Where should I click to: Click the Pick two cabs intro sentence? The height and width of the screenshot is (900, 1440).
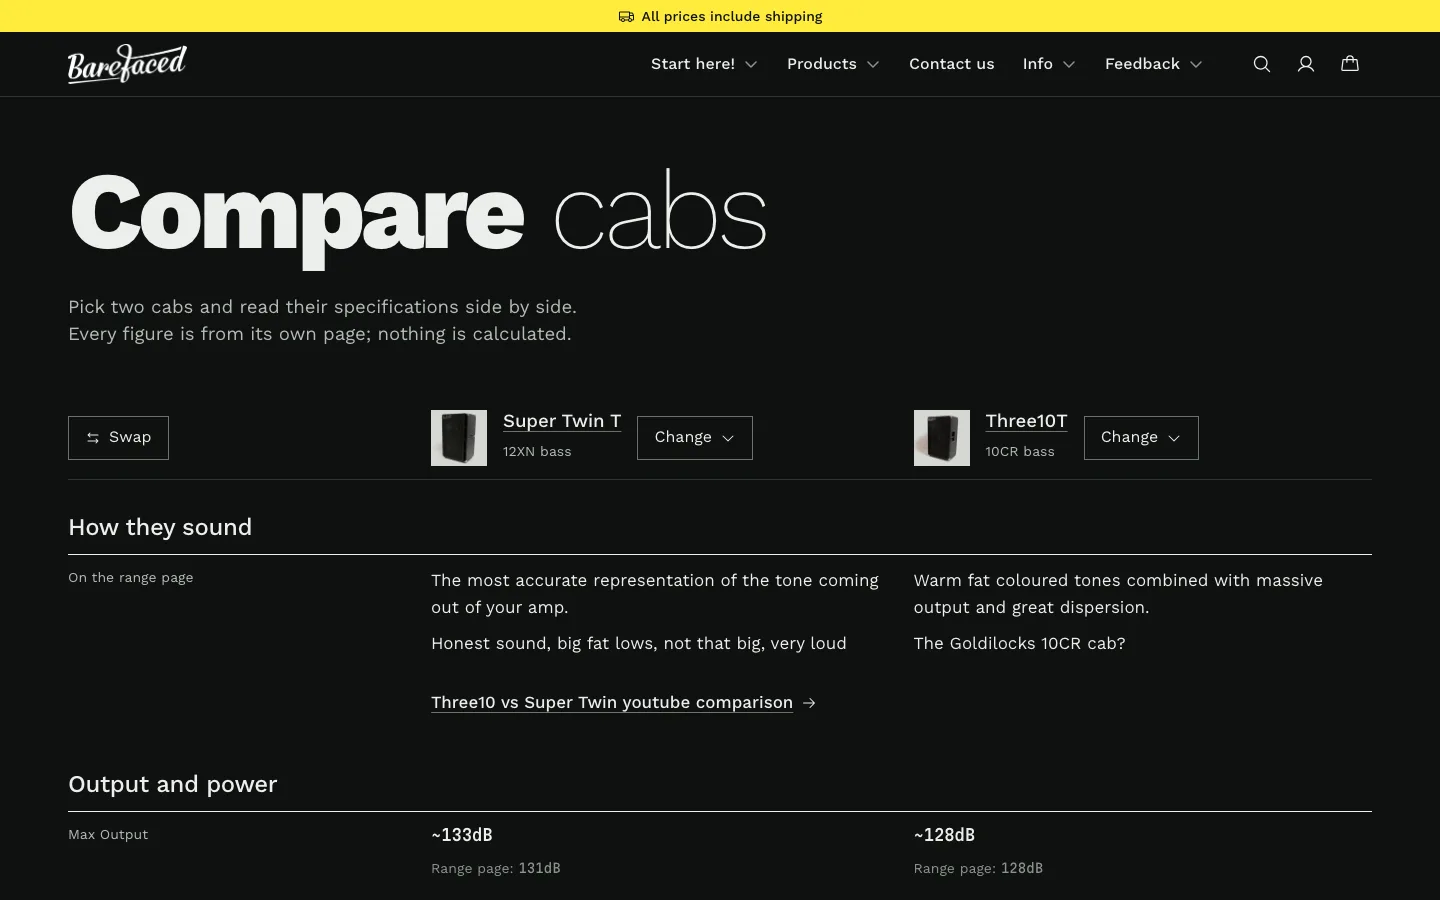322,307
